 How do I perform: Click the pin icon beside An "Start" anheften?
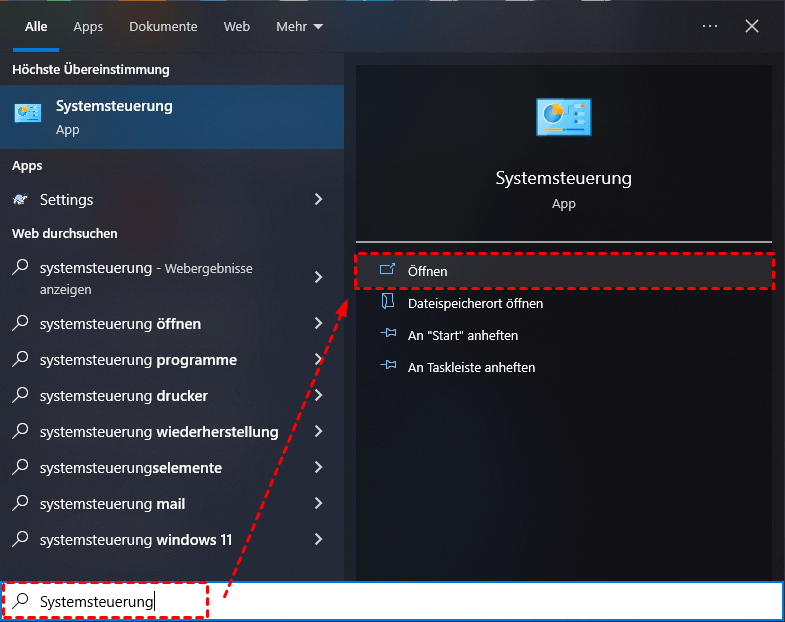388,335
